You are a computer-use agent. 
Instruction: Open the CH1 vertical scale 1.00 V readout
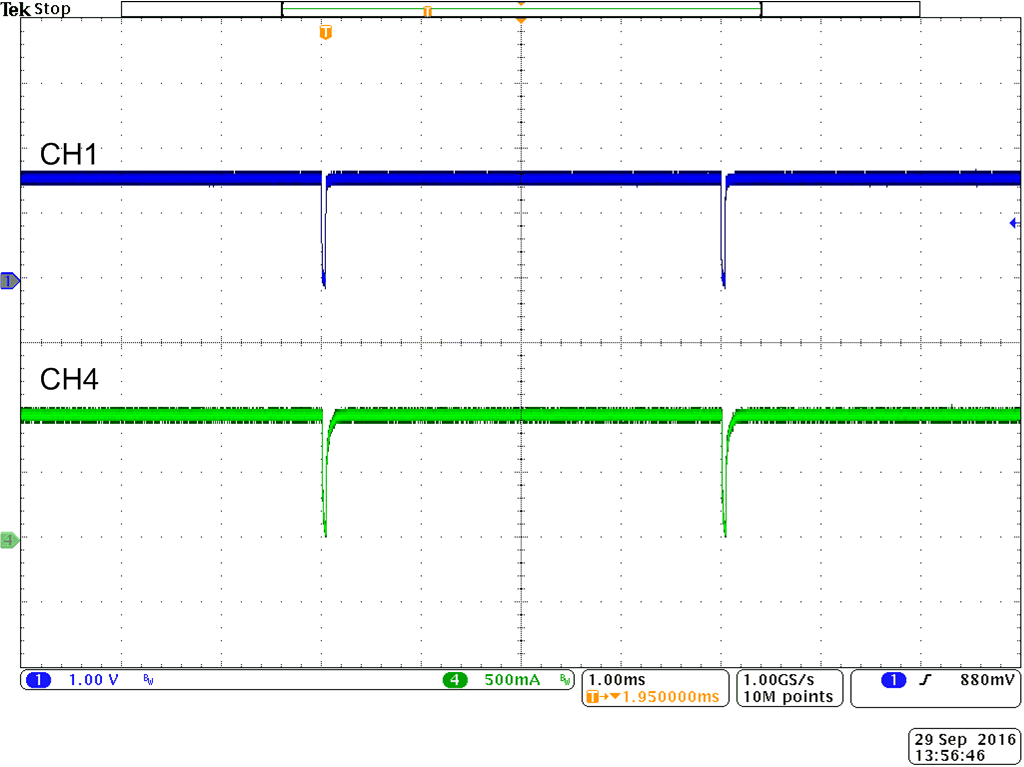click(93, 680)
